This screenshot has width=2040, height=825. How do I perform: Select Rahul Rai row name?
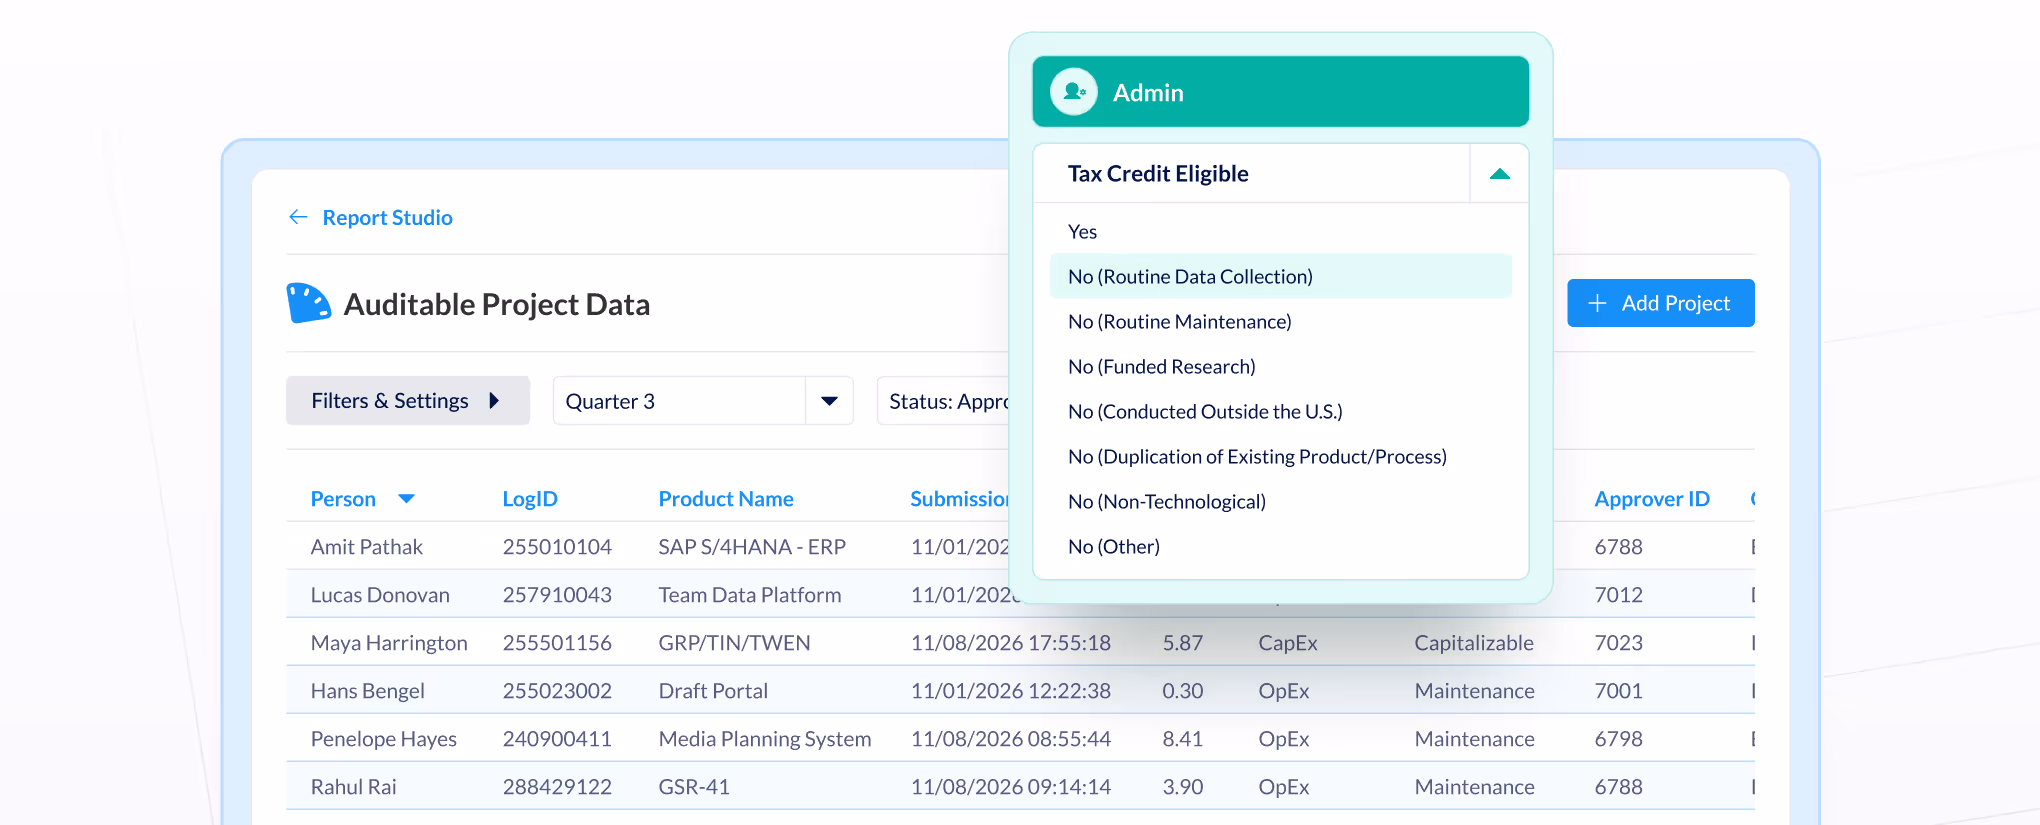(x=353, y=787)
